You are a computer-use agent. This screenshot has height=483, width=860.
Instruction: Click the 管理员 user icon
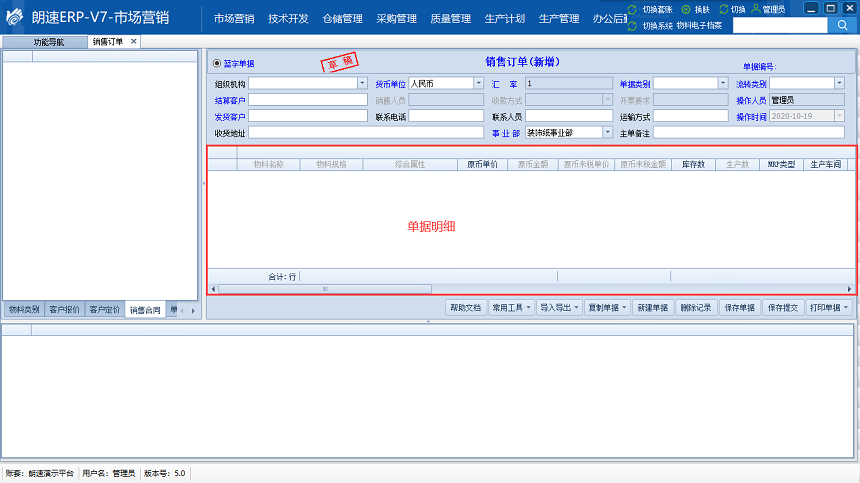(756, 9)
